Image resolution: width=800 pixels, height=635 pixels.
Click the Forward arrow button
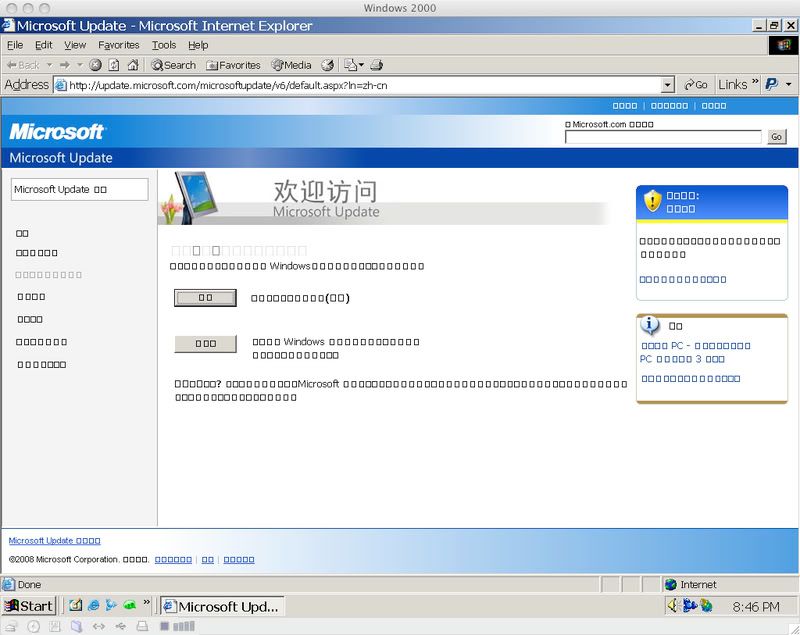click(64, 65)
